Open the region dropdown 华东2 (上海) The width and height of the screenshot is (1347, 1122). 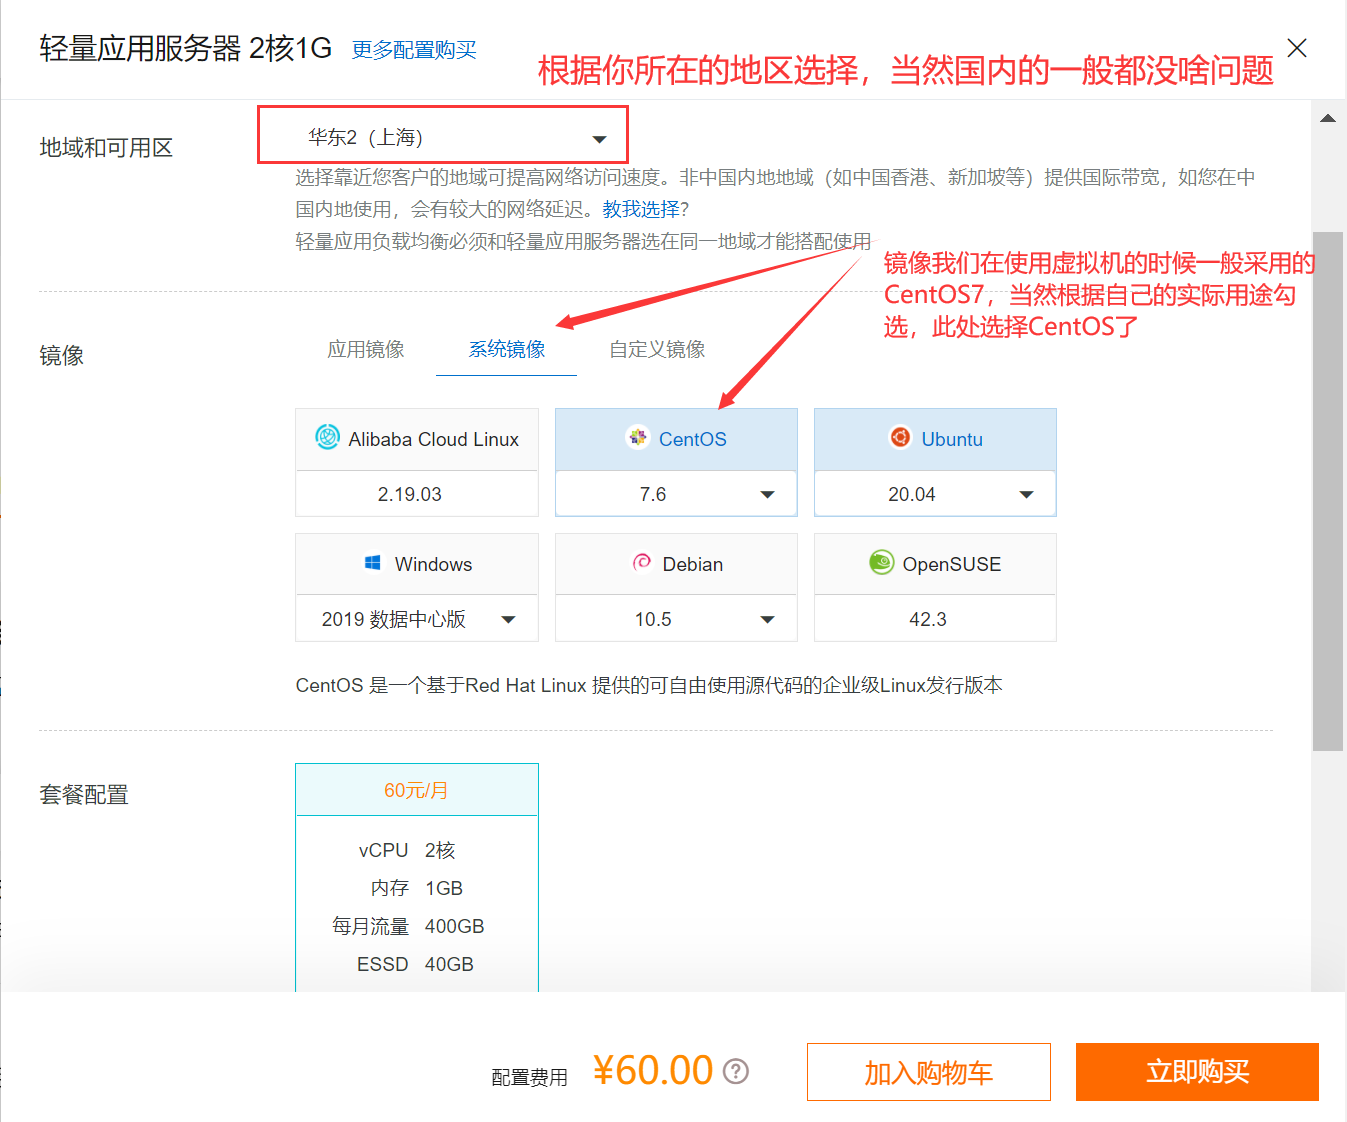click(x=443, y=135)
